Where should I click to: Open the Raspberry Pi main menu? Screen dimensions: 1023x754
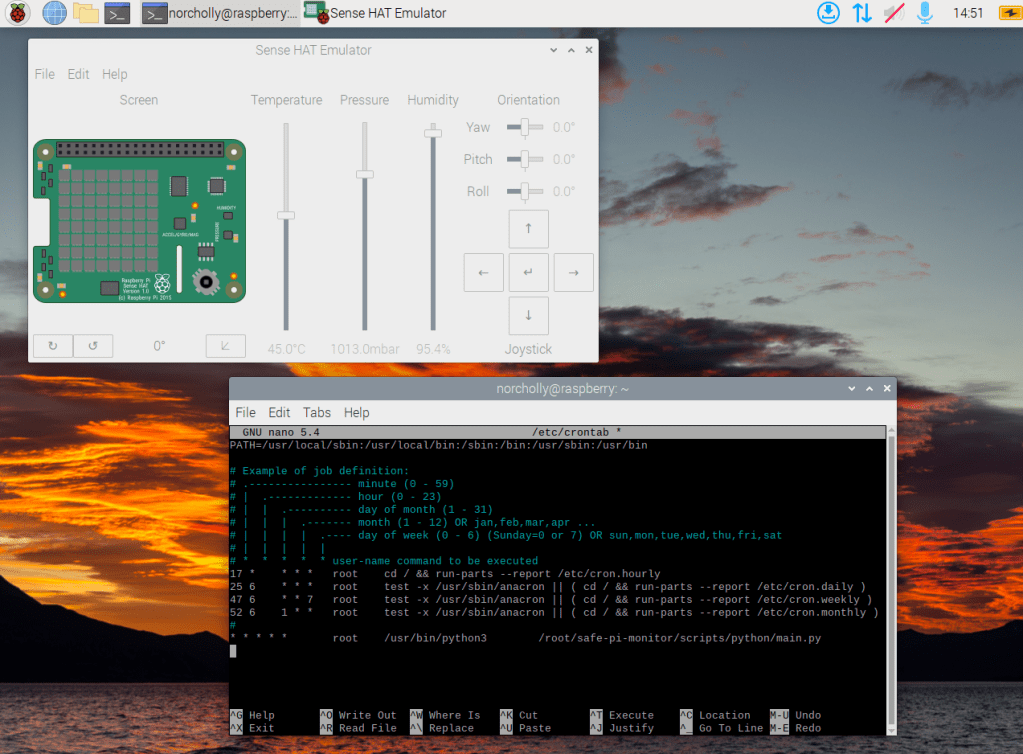coord(18,13)
